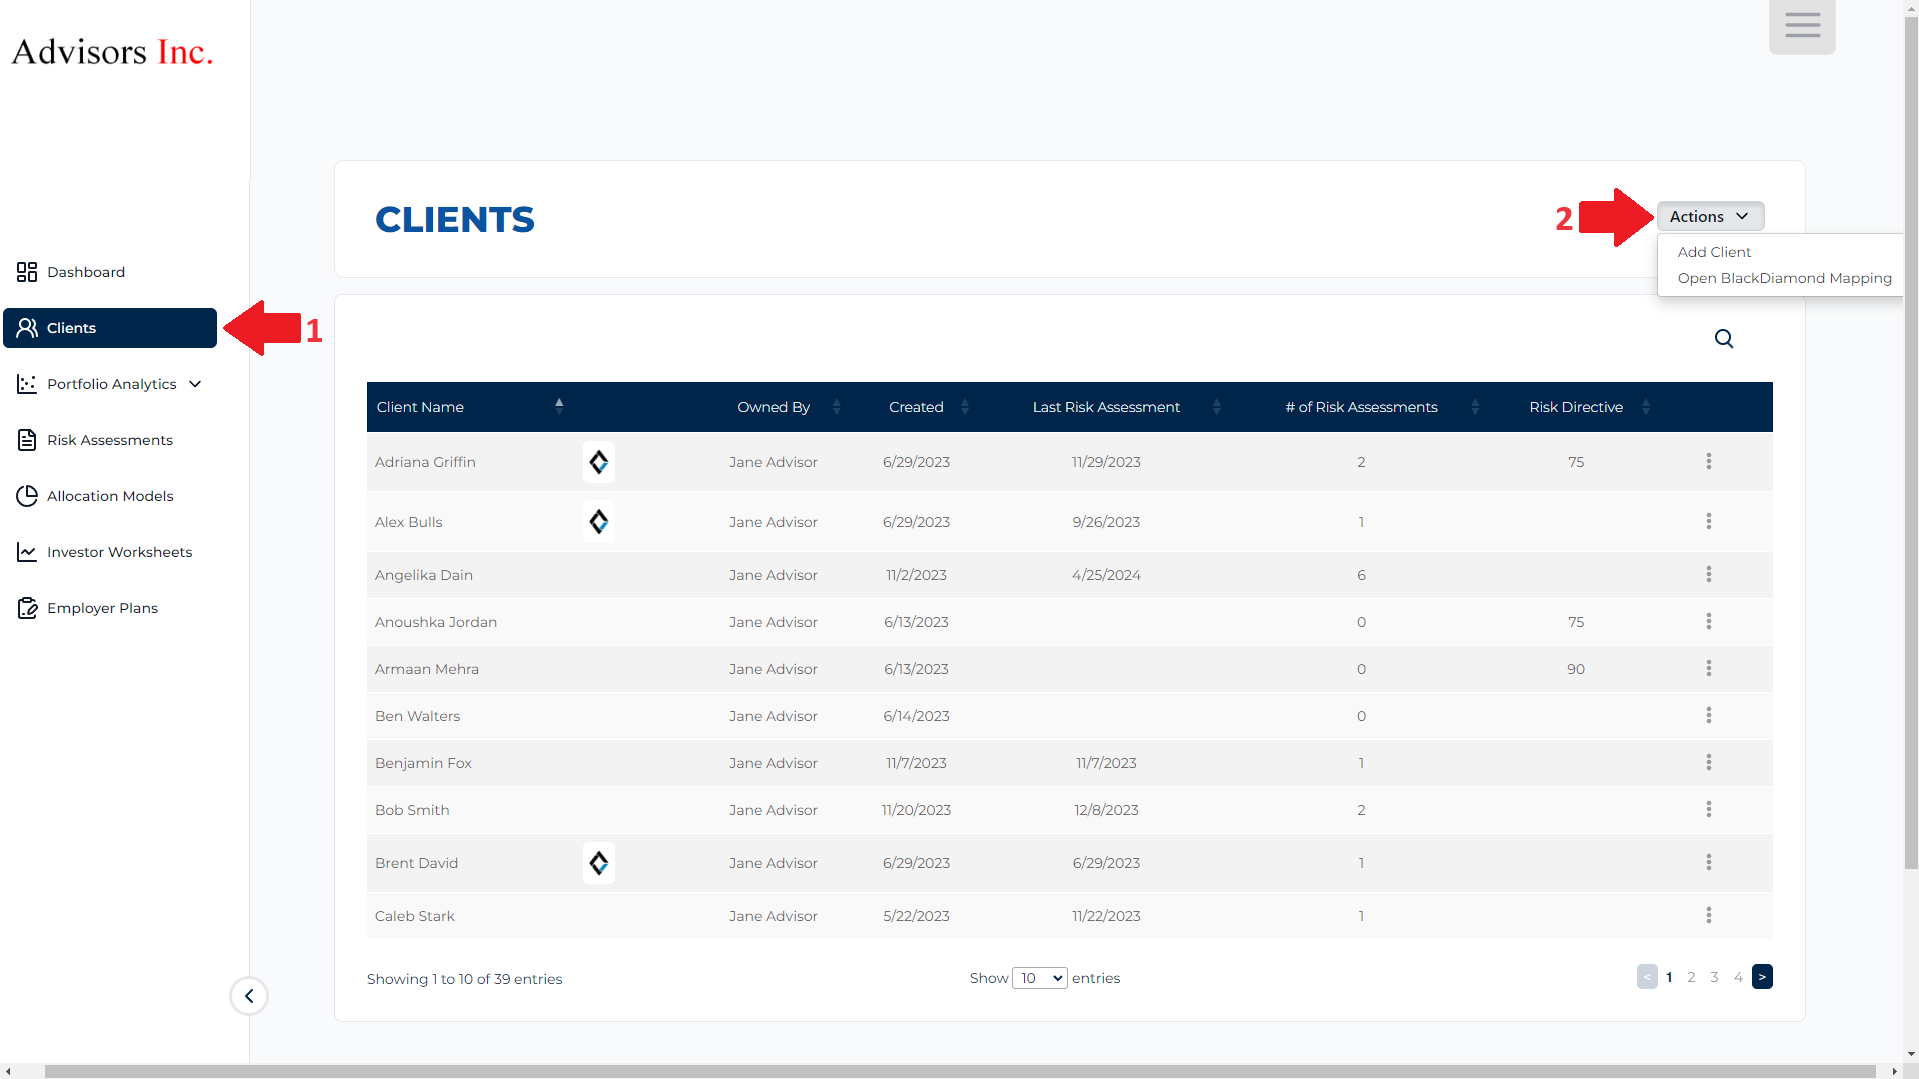Image resolution: width=1919 pixels, height=1079 pixels.
Task: Open the entries-per-page select box
Action: [1039, 978]
